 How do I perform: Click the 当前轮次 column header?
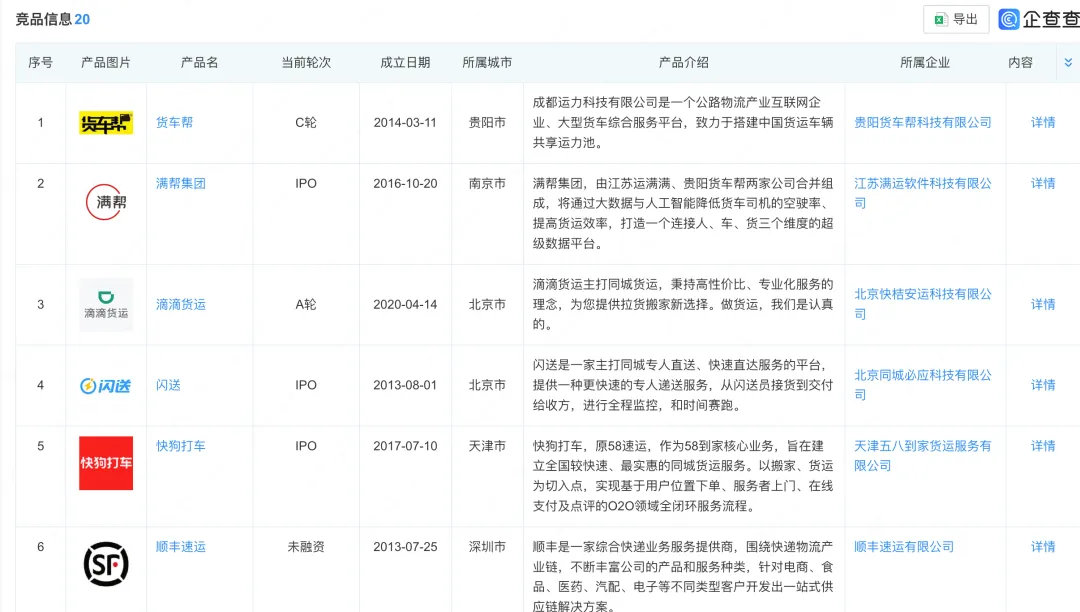pos(306,63)
